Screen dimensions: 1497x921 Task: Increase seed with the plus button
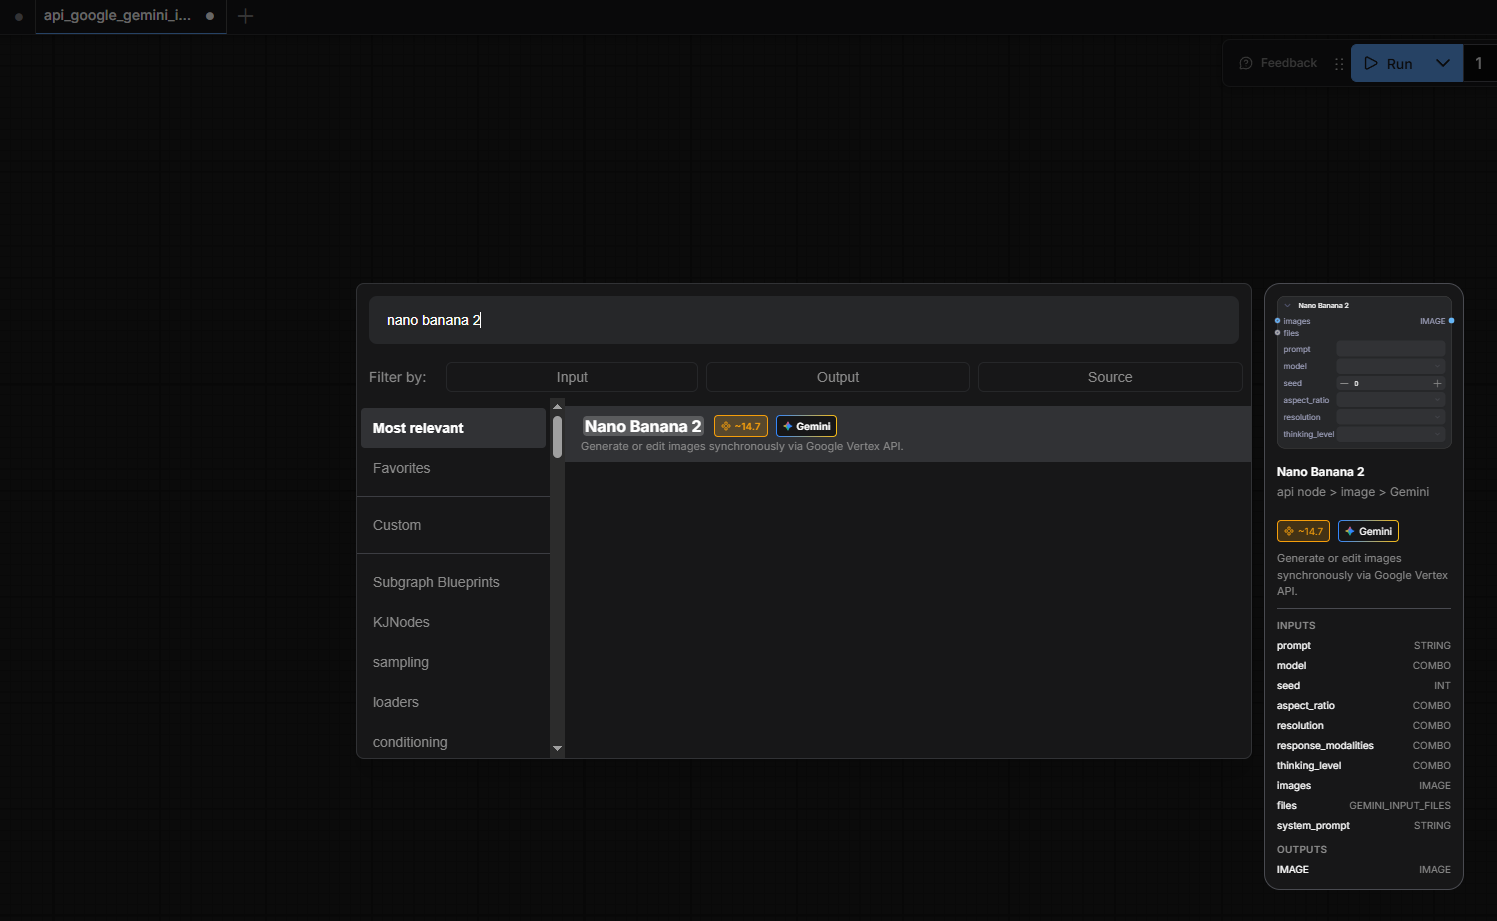[1438, 383]
